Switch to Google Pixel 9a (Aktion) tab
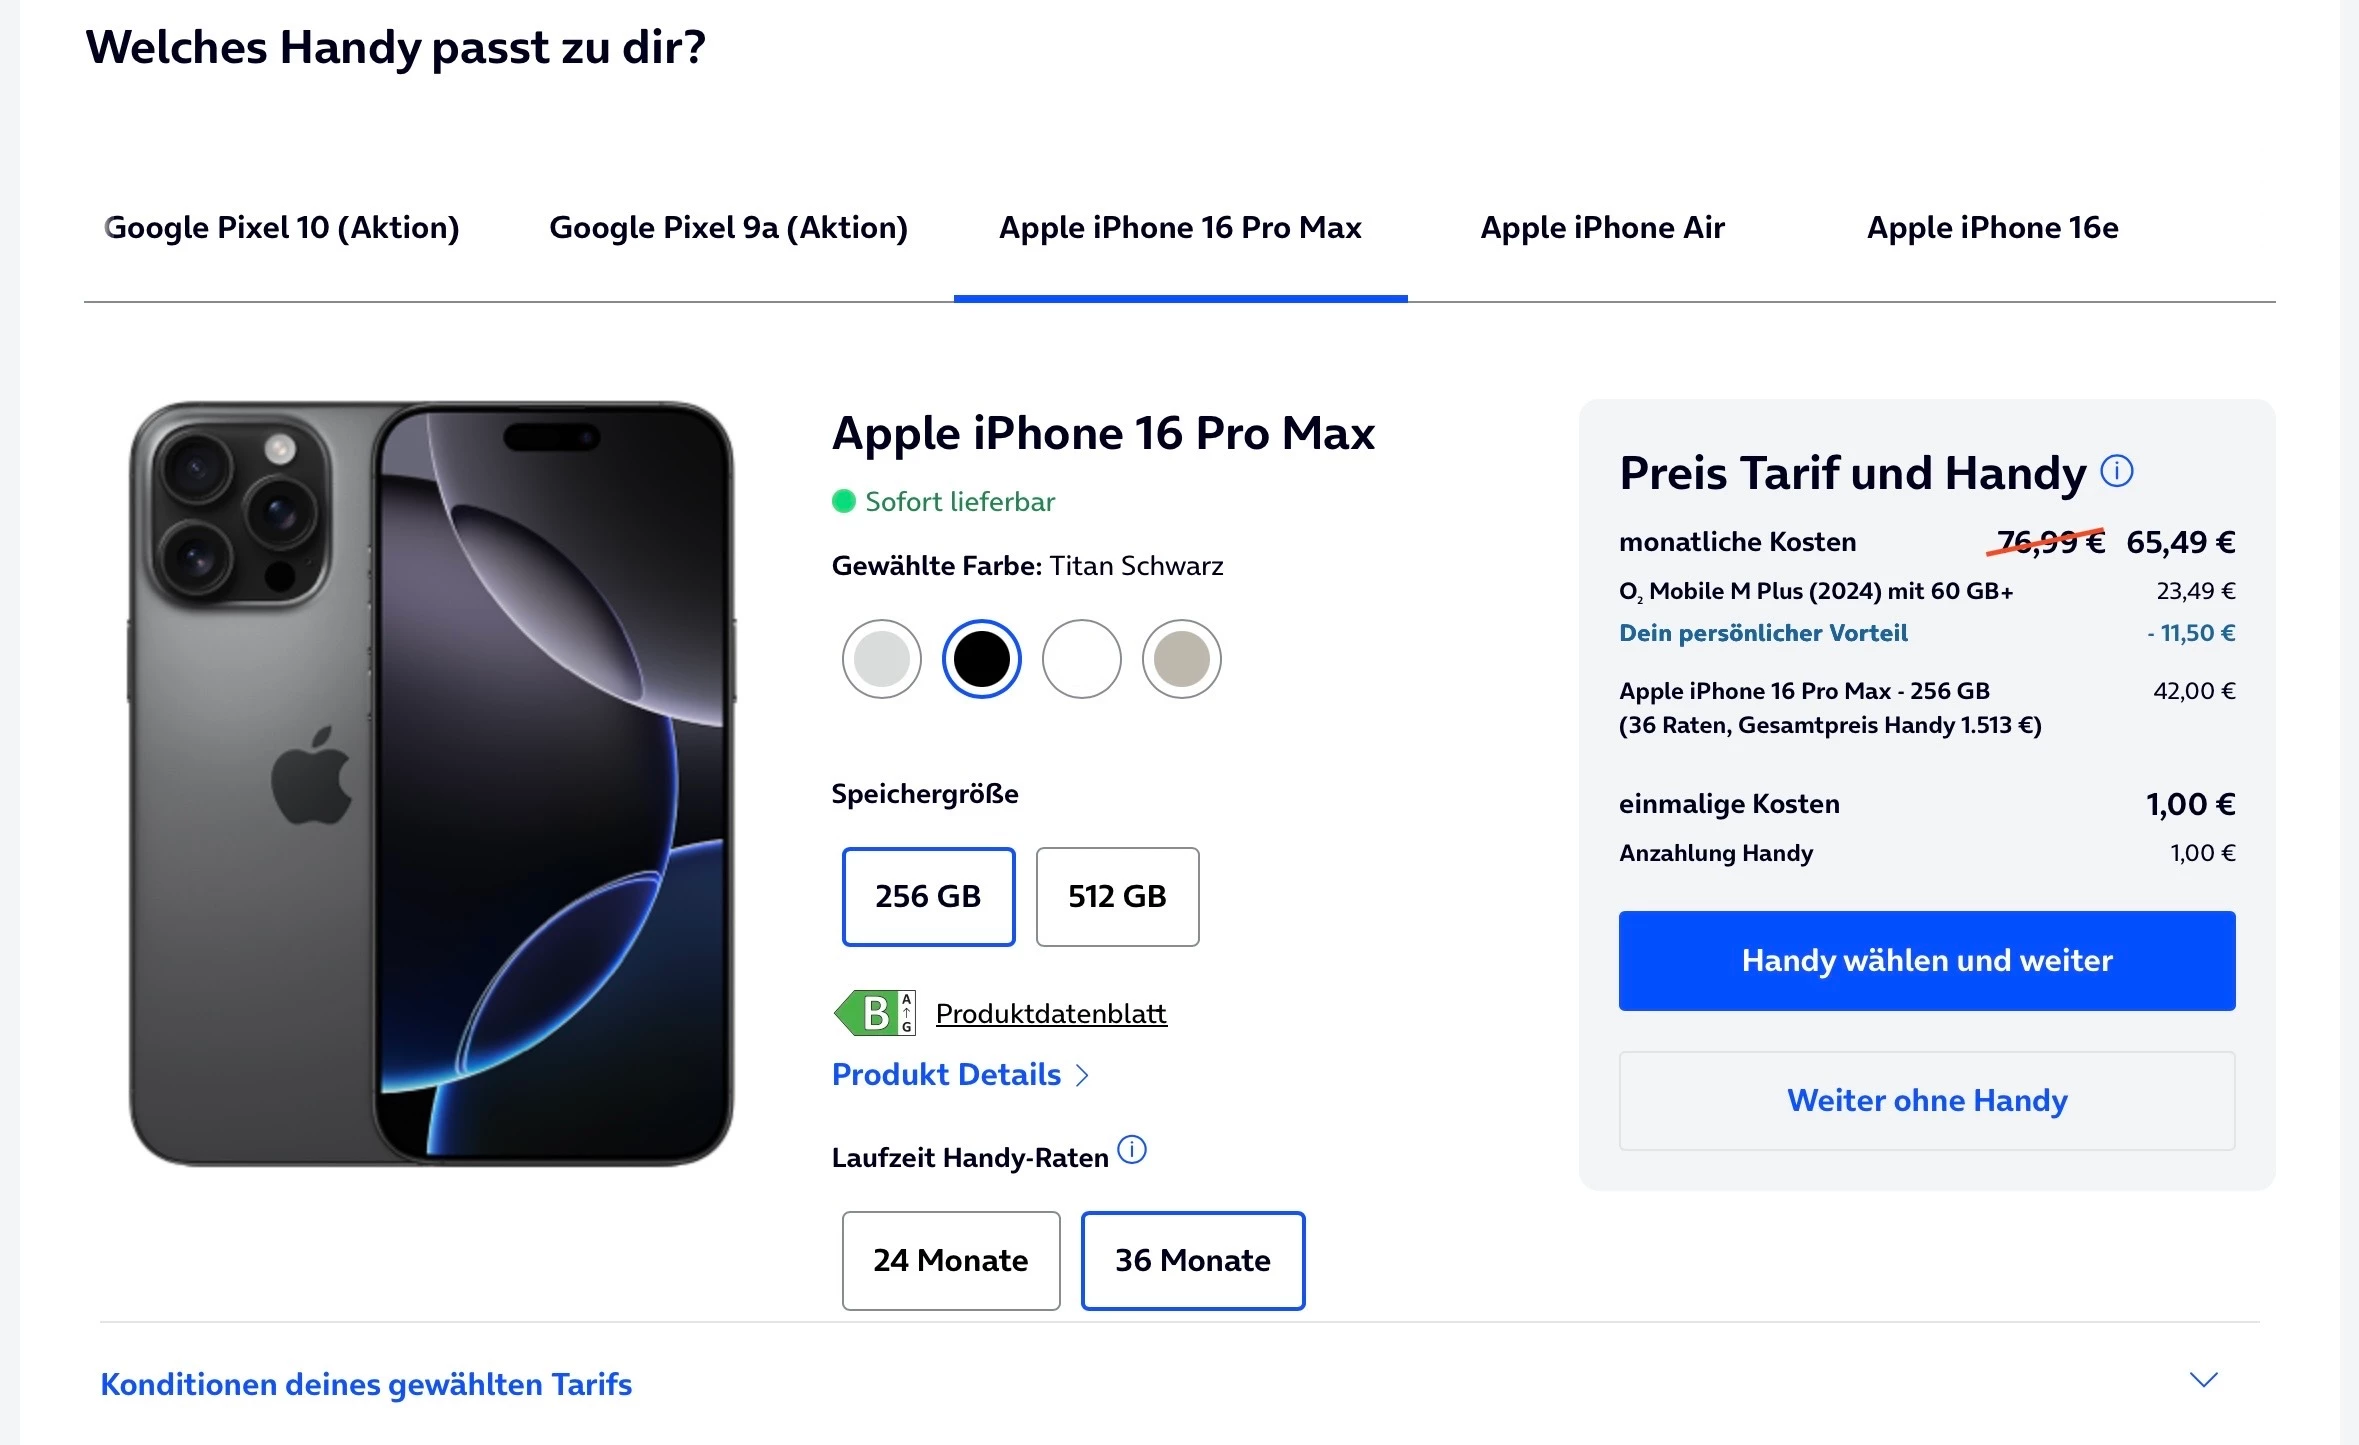Image resolution: width=2359 pixels, height=1445 pixels. tap(728, 228)
